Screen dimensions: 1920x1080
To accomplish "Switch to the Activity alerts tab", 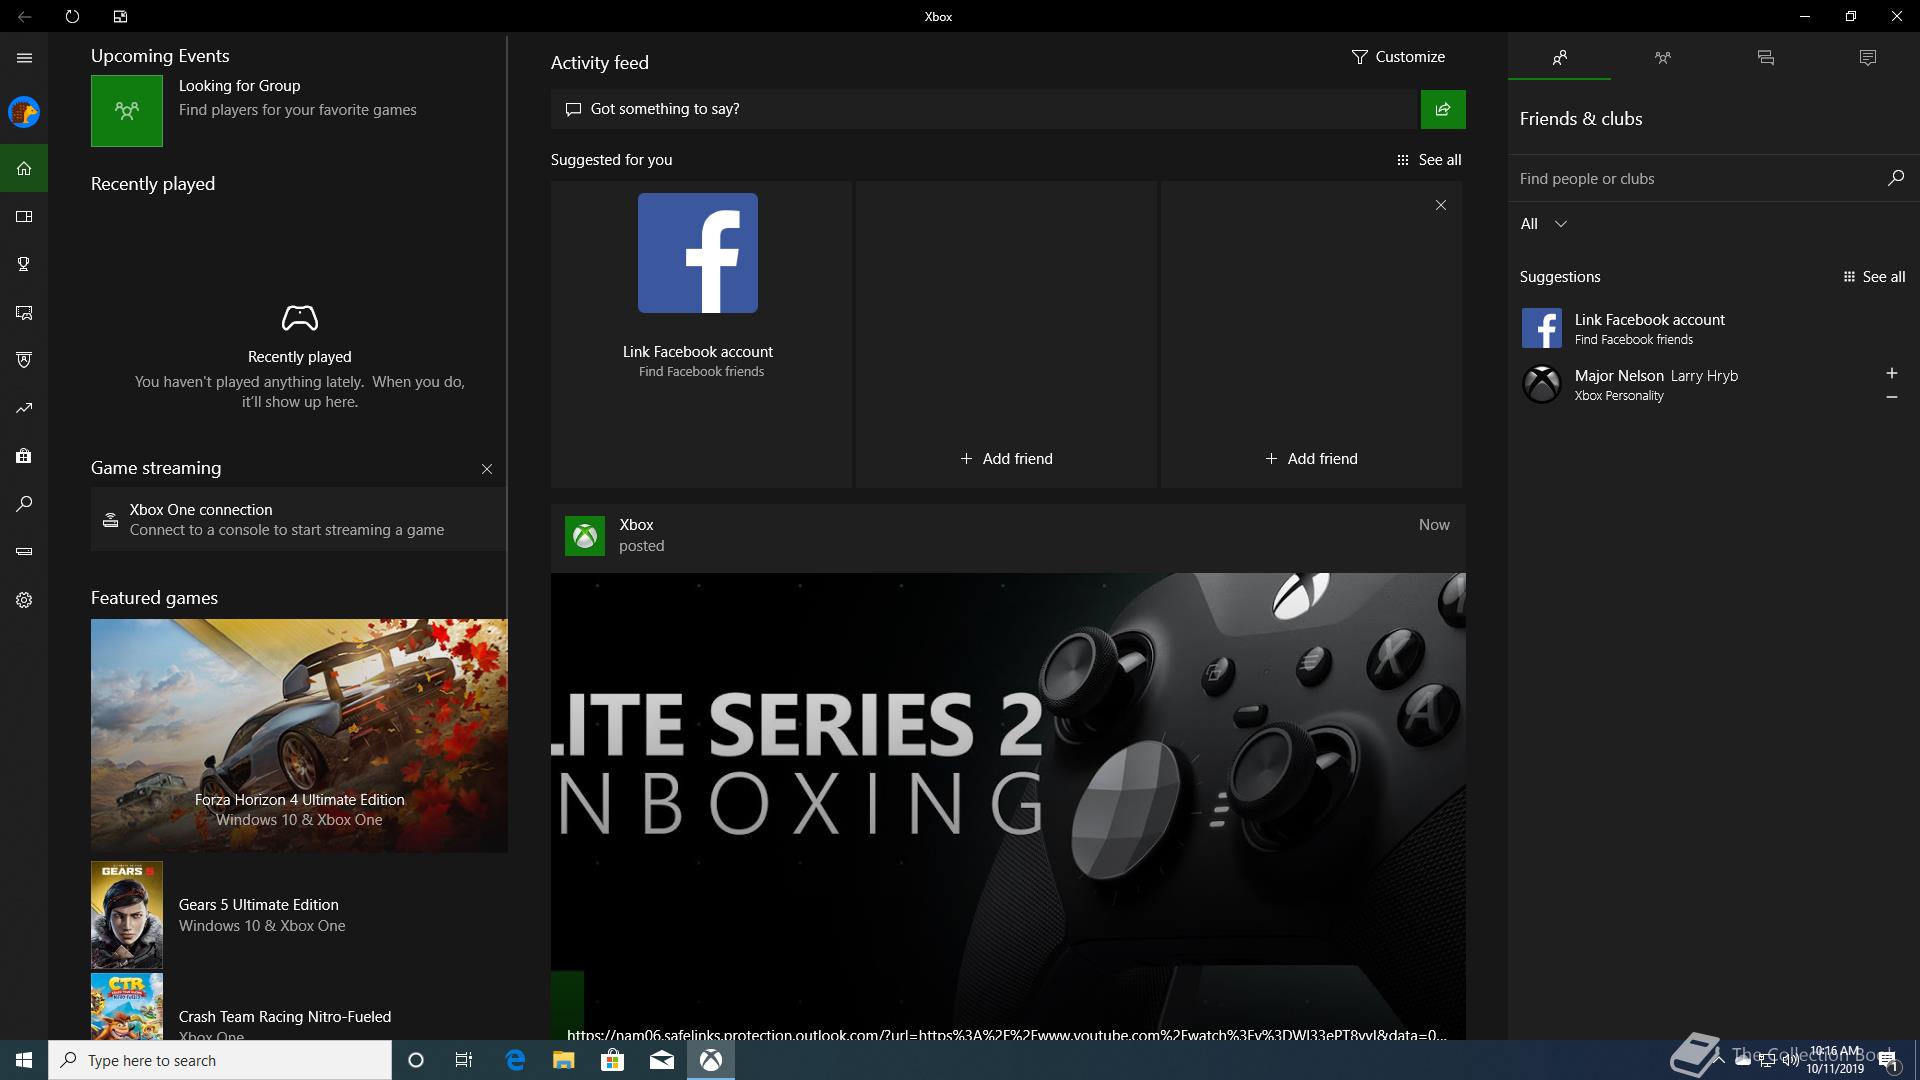I will pos(1867,58).
